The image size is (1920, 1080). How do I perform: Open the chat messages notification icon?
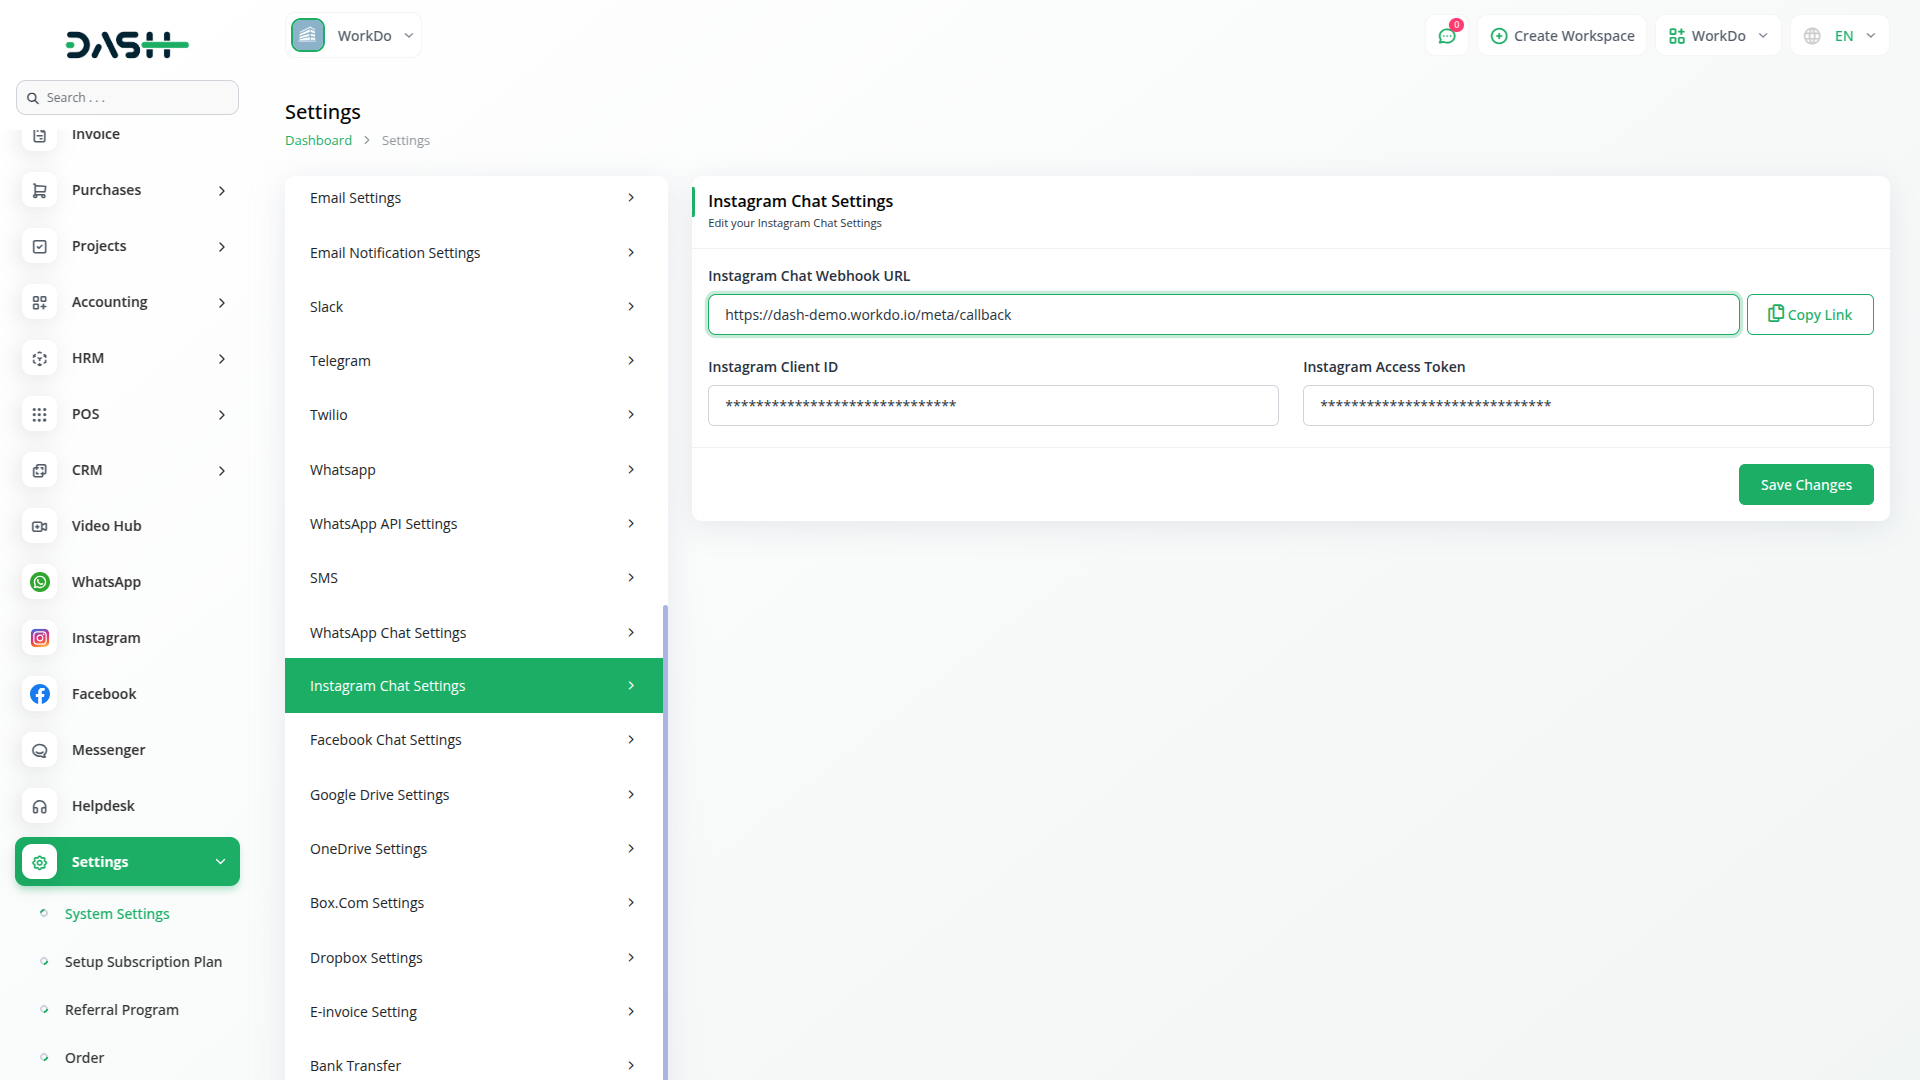tap(1447, 36)
